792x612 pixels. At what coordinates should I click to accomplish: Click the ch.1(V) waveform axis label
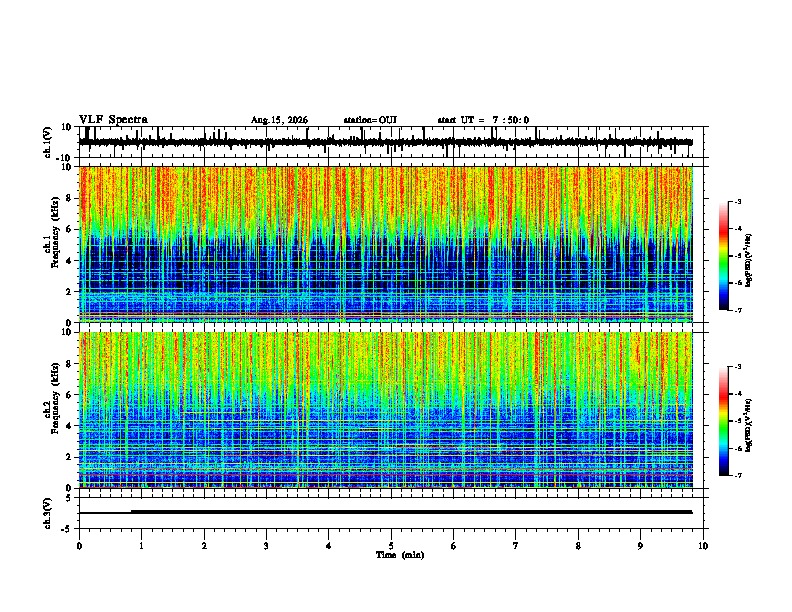click(x=48, y=142)
